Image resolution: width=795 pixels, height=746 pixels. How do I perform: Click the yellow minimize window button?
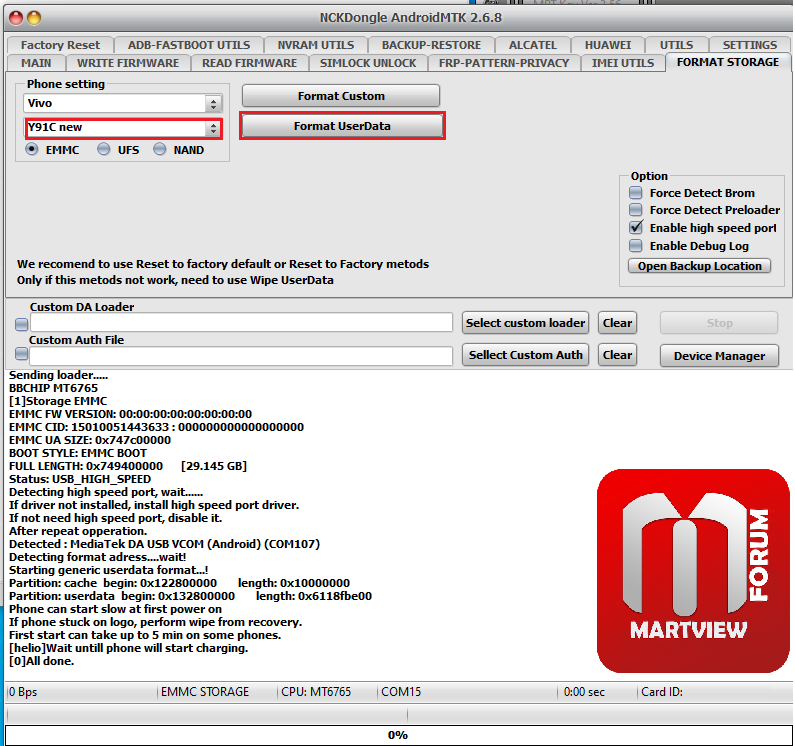[34, 18]
